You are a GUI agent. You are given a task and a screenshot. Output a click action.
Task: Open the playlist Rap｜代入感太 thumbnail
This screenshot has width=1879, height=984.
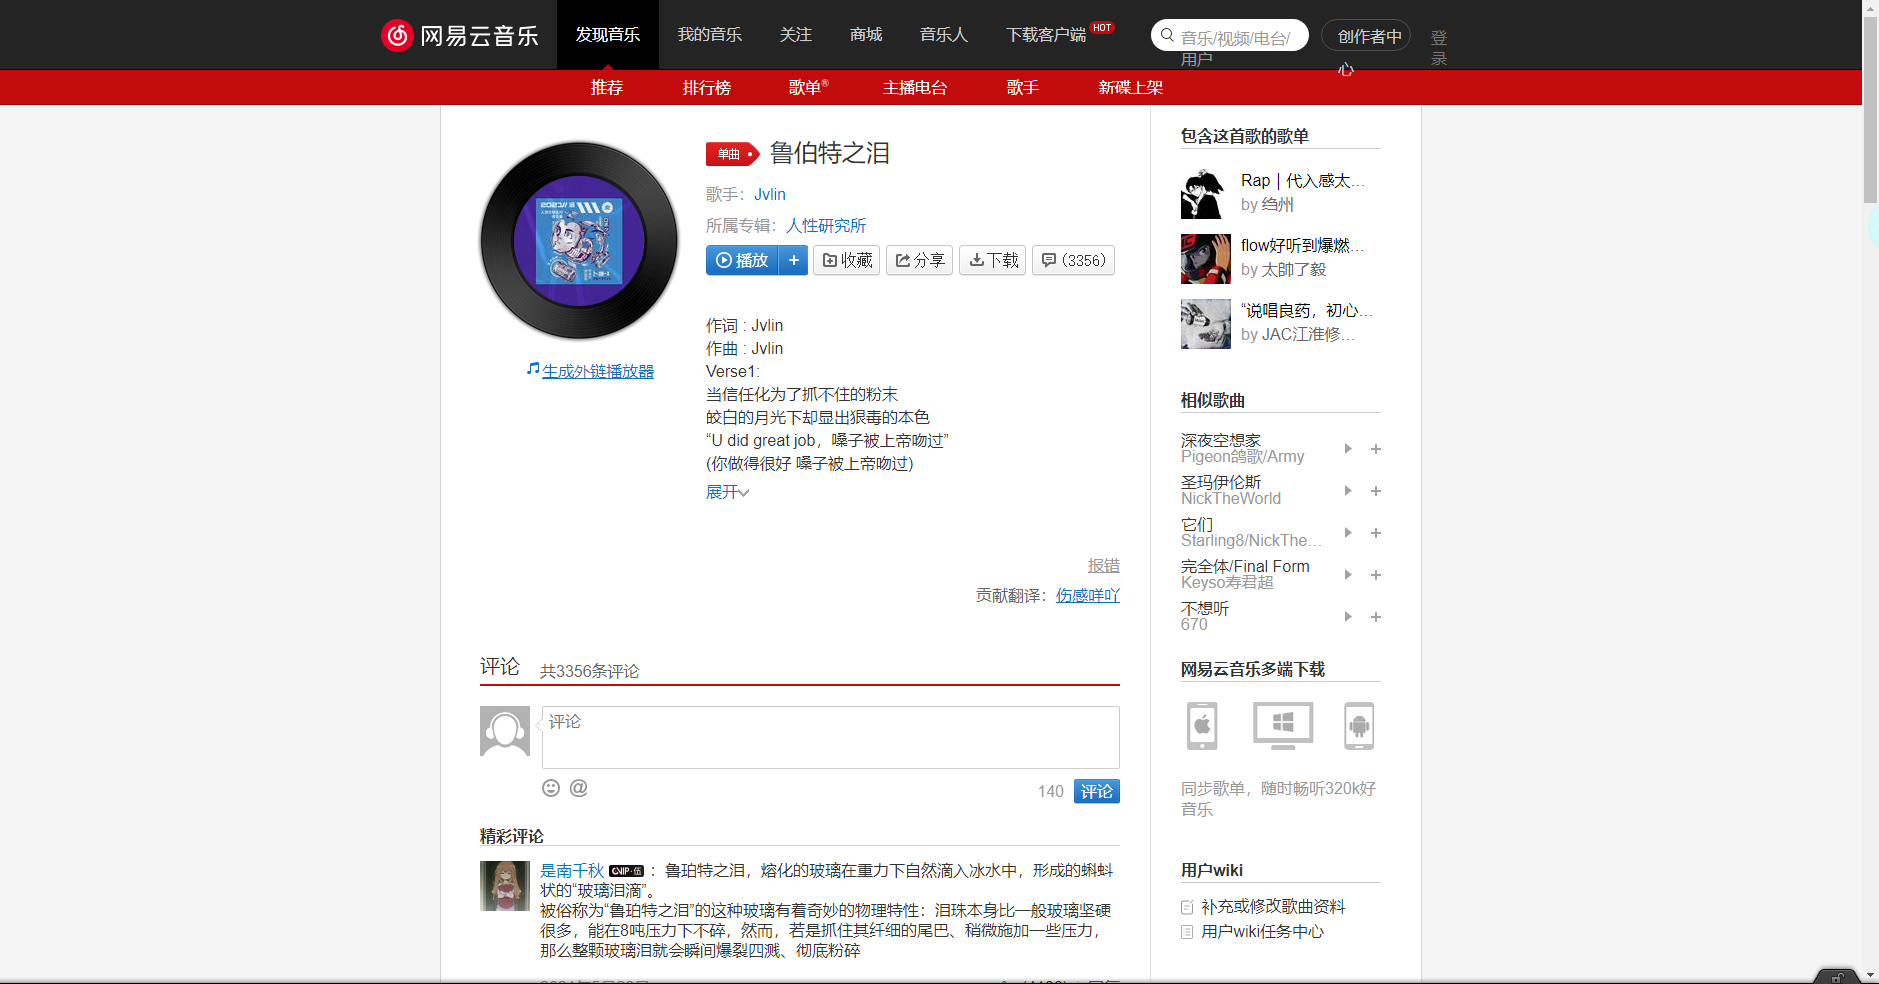(1205, 194)
